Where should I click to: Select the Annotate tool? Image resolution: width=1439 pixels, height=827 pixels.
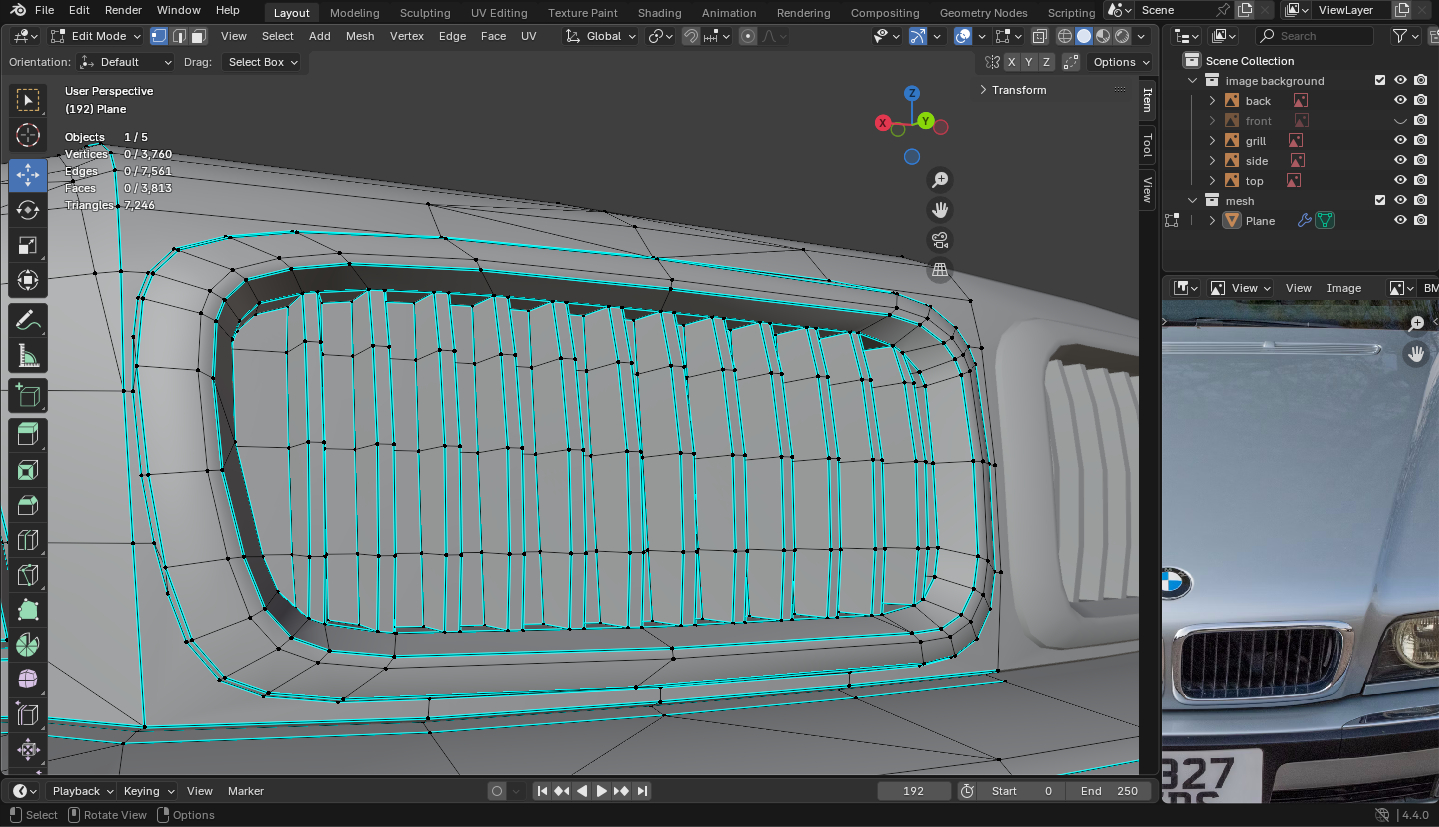tap(28, 321)
